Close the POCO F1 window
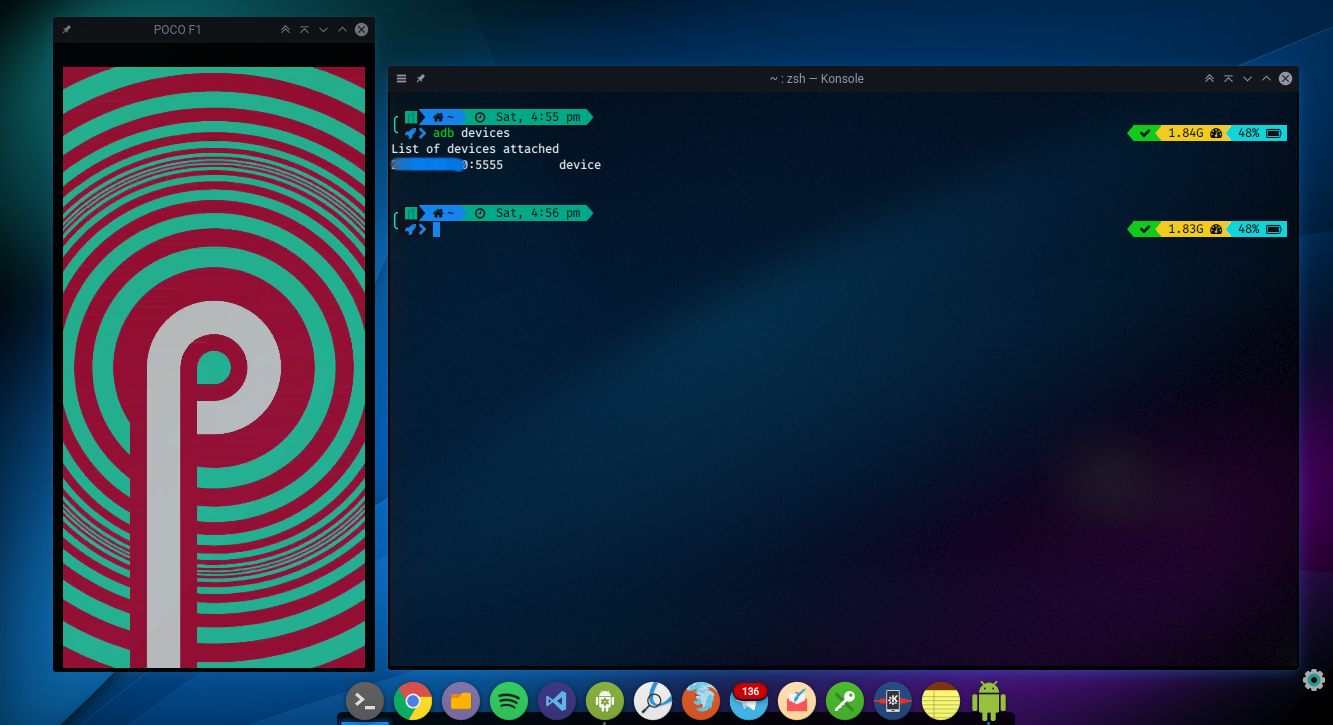1333x725 pixels. [362, 30]
